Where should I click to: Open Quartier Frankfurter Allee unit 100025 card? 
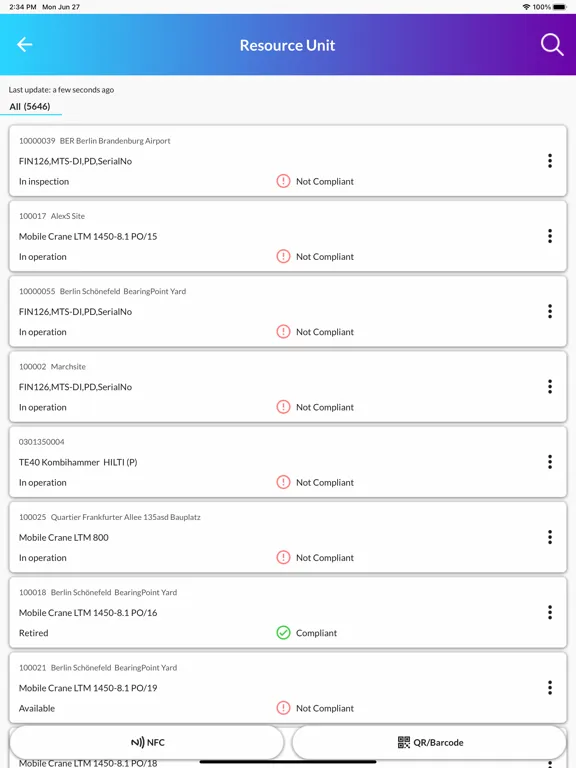click(x=288, y=537)
